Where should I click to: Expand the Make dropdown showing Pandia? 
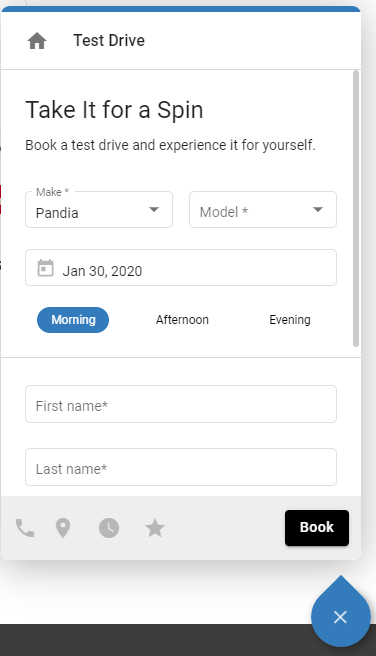[x=99, y=210]
